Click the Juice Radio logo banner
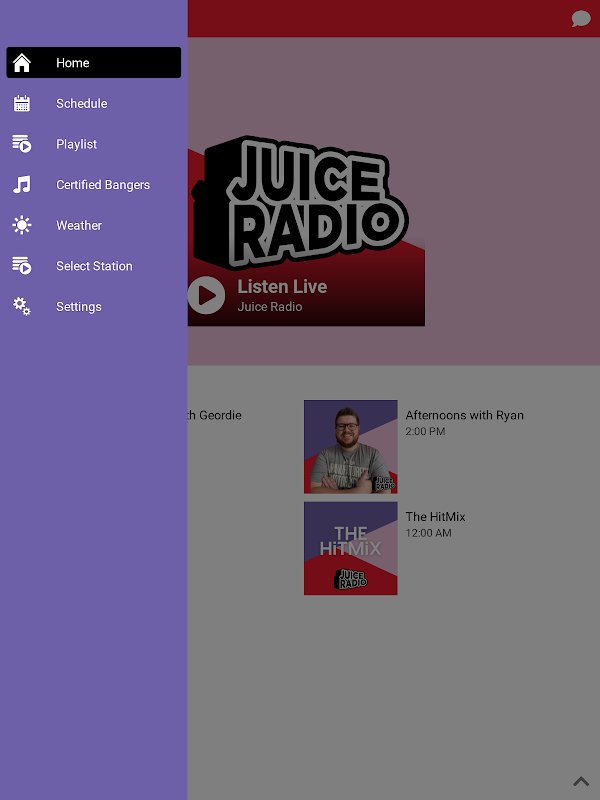 pyautogui.click(x=306, y=204)
